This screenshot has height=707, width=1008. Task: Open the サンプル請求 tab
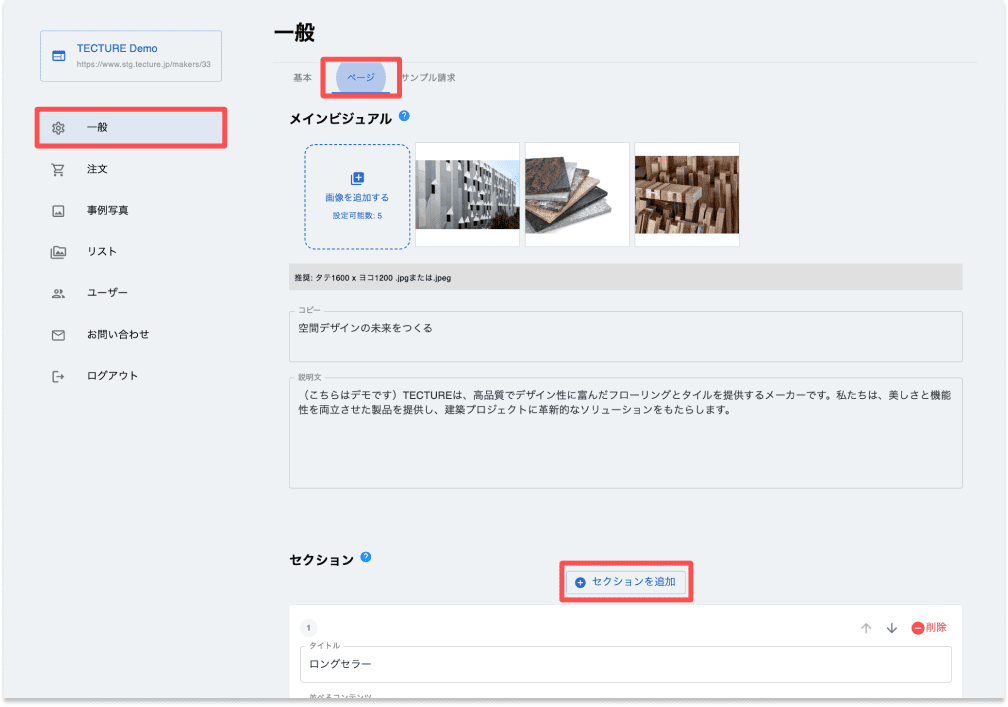coord(430,77)
